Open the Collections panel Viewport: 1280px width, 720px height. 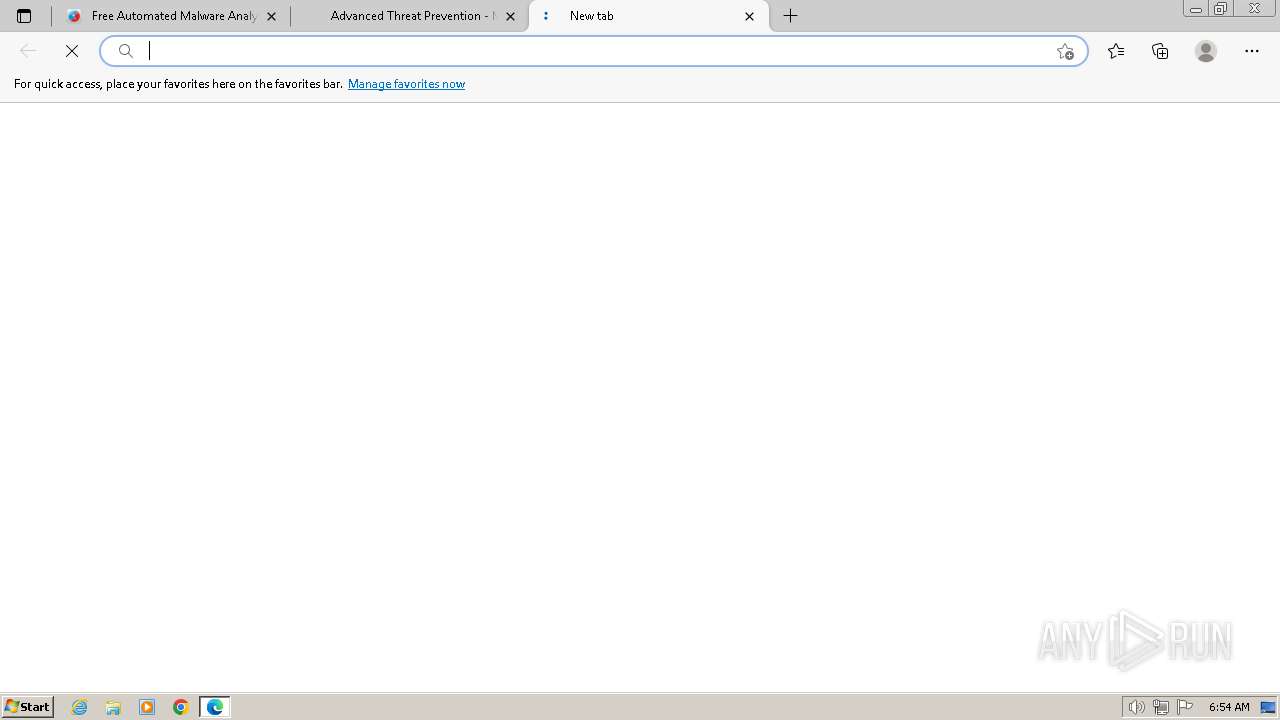pyautogui.click(x=1160, y=51)
